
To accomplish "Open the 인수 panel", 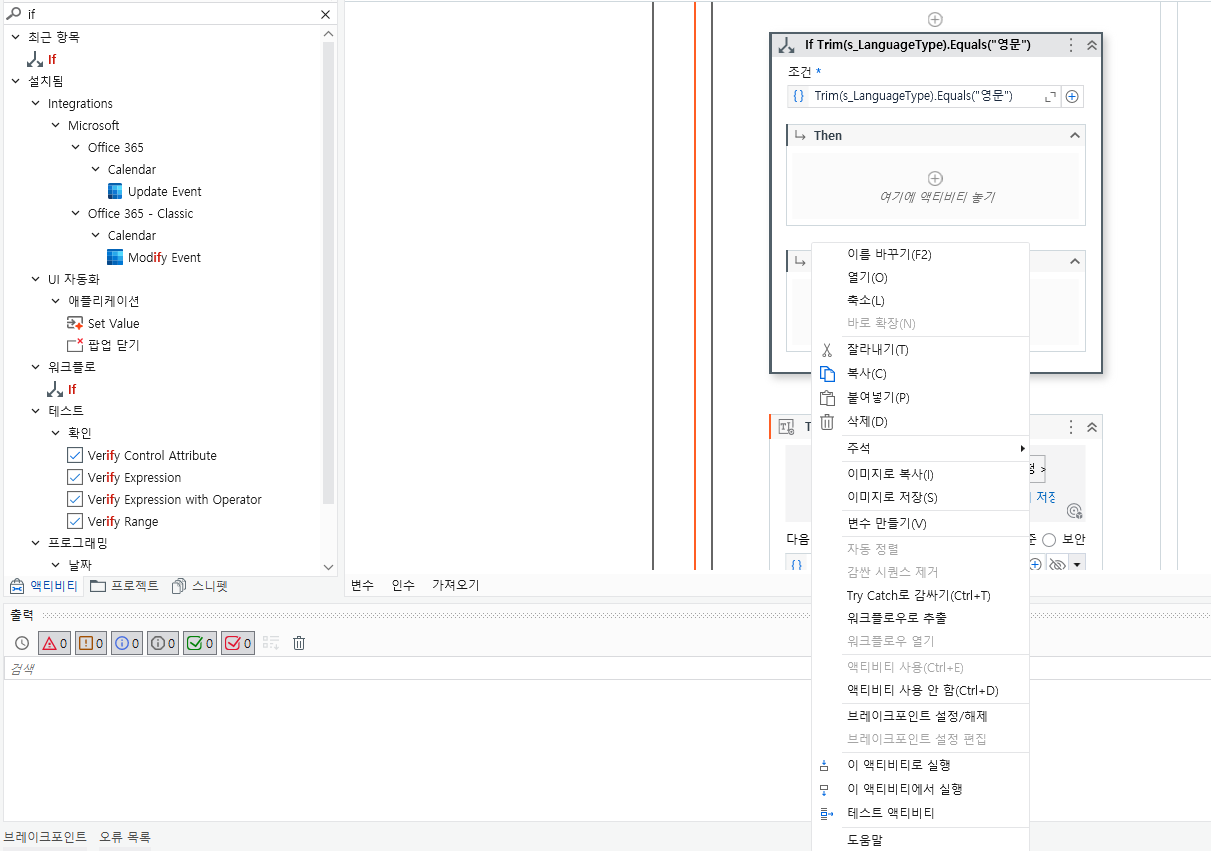I will pos(403,585).
